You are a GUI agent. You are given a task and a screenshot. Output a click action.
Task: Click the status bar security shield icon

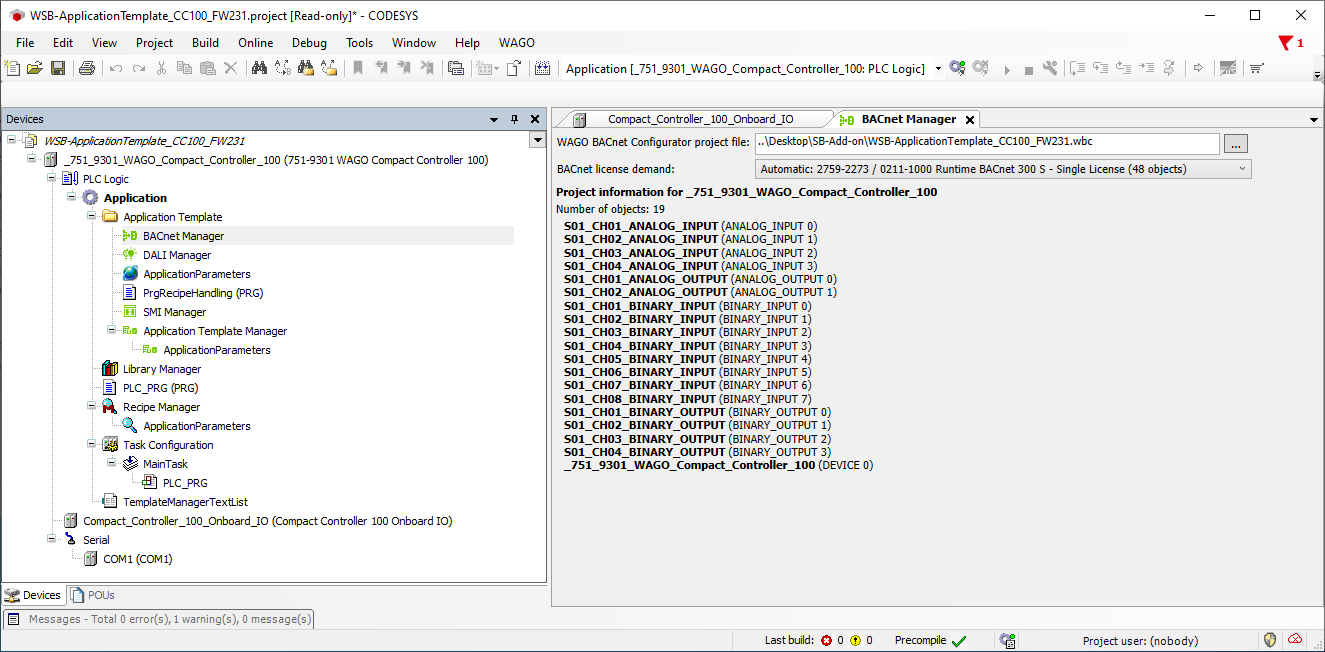(1270, 640)
